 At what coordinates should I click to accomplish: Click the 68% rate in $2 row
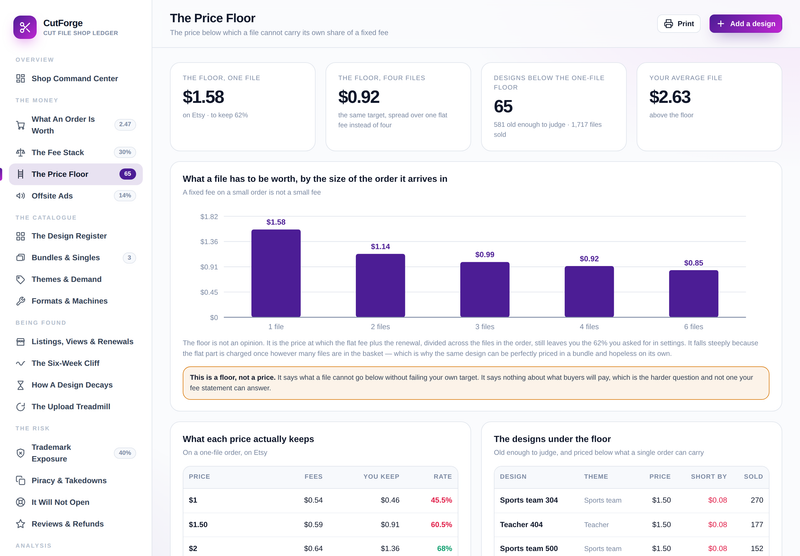(444, 548)
